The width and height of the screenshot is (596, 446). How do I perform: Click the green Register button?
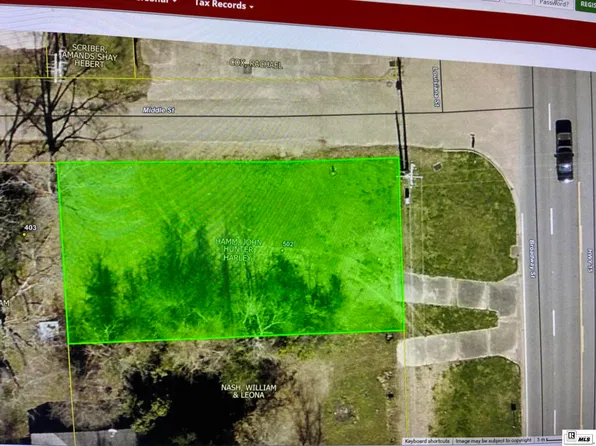pyautogui.click(x=586, y=5)
